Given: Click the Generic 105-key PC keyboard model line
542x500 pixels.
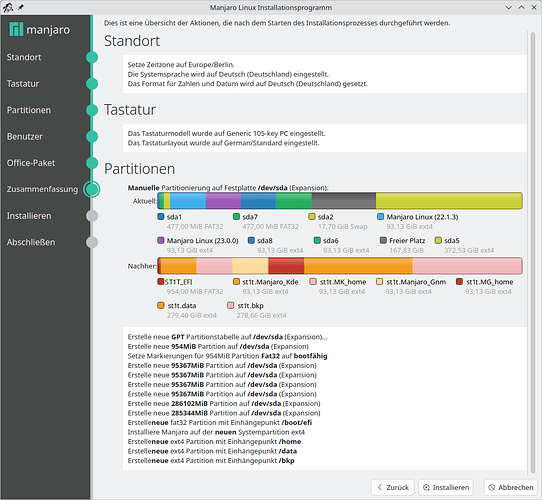Looking at the screenshot, I should (226, 133).
